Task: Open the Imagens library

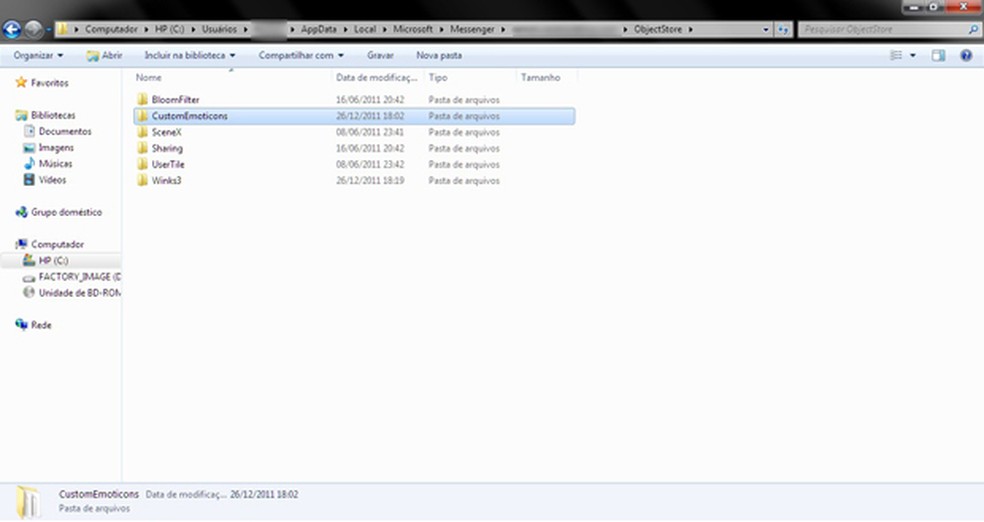Action: pos(56,147)
